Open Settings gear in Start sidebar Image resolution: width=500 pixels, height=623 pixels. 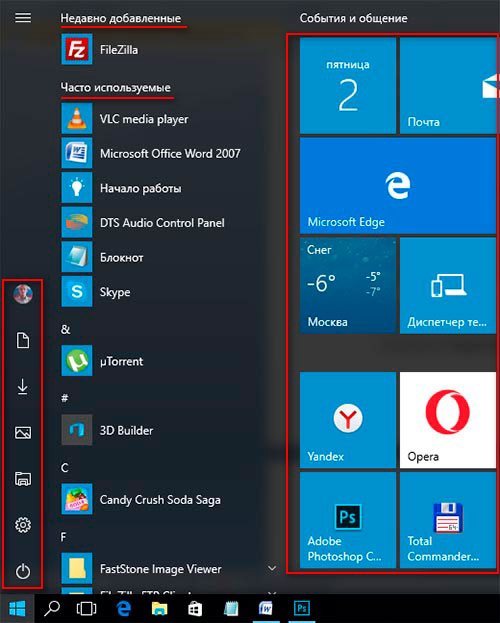point(23,525)
